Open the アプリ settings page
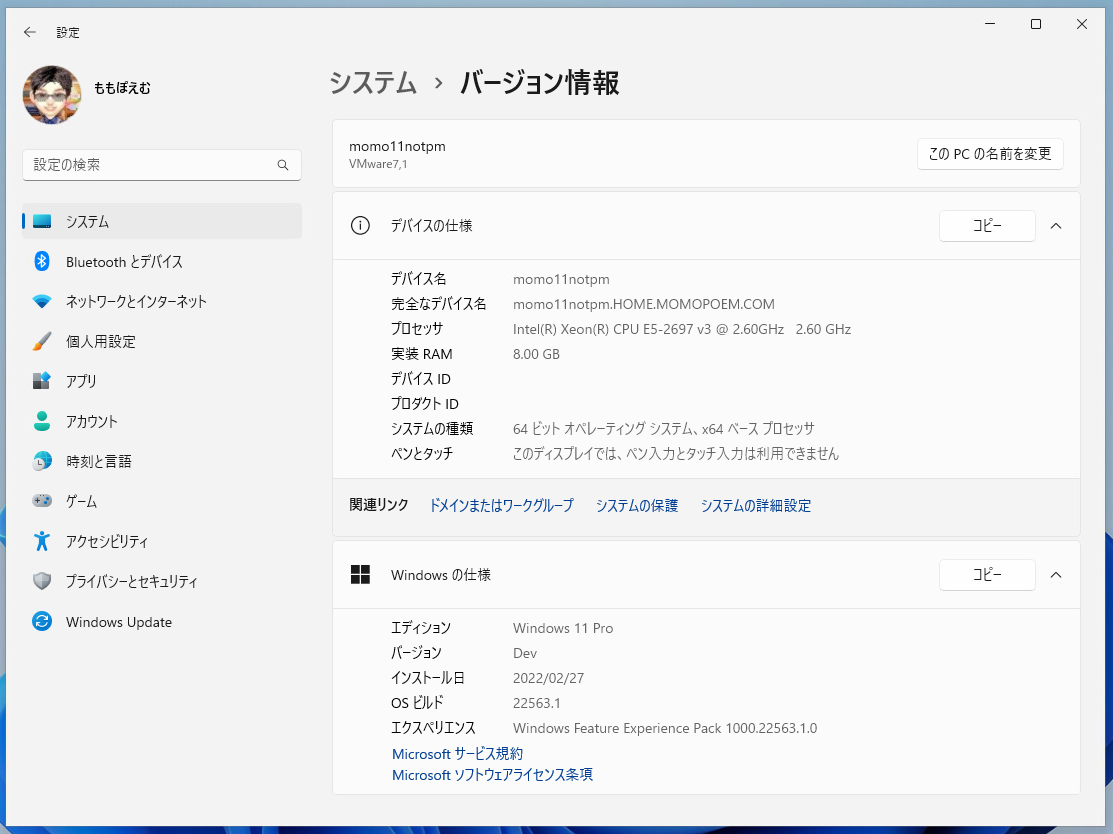The width and height of the screenshot is (1113, 834). click(81, 381)
